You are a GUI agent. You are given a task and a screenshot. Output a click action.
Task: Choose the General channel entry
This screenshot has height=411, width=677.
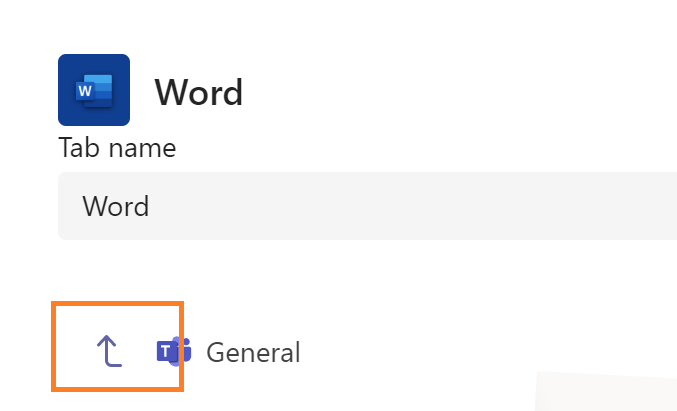(x=252, y=352)
